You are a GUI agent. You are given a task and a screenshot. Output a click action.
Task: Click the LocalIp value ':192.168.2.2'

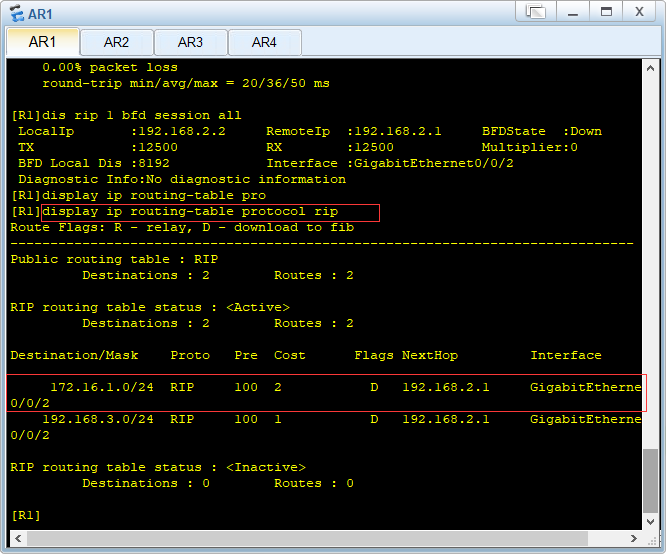178,131
